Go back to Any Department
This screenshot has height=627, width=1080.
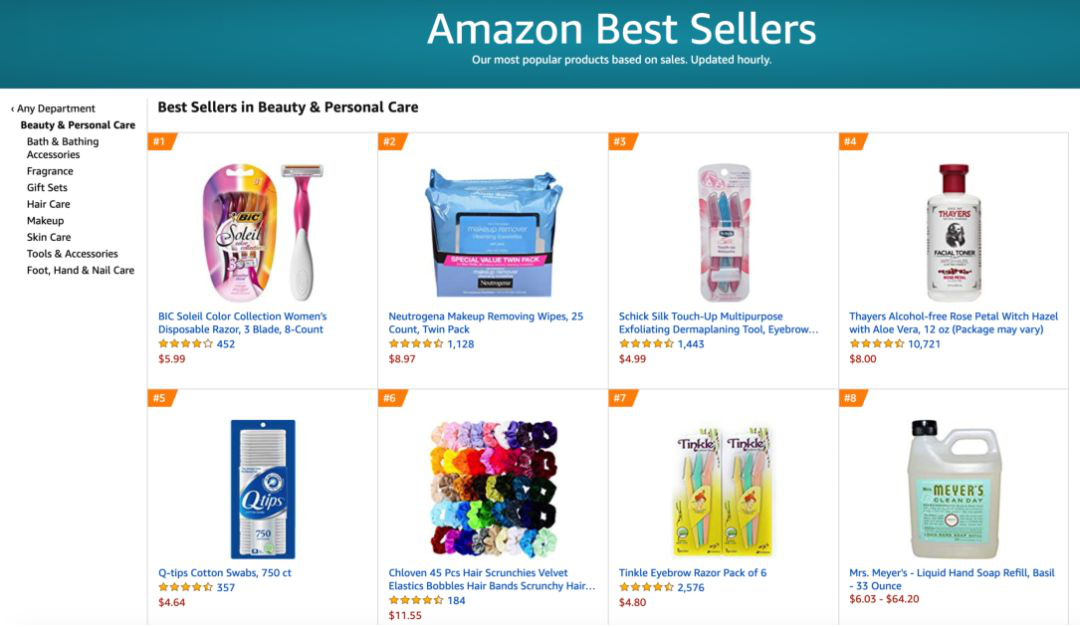[x=53, y=109]
